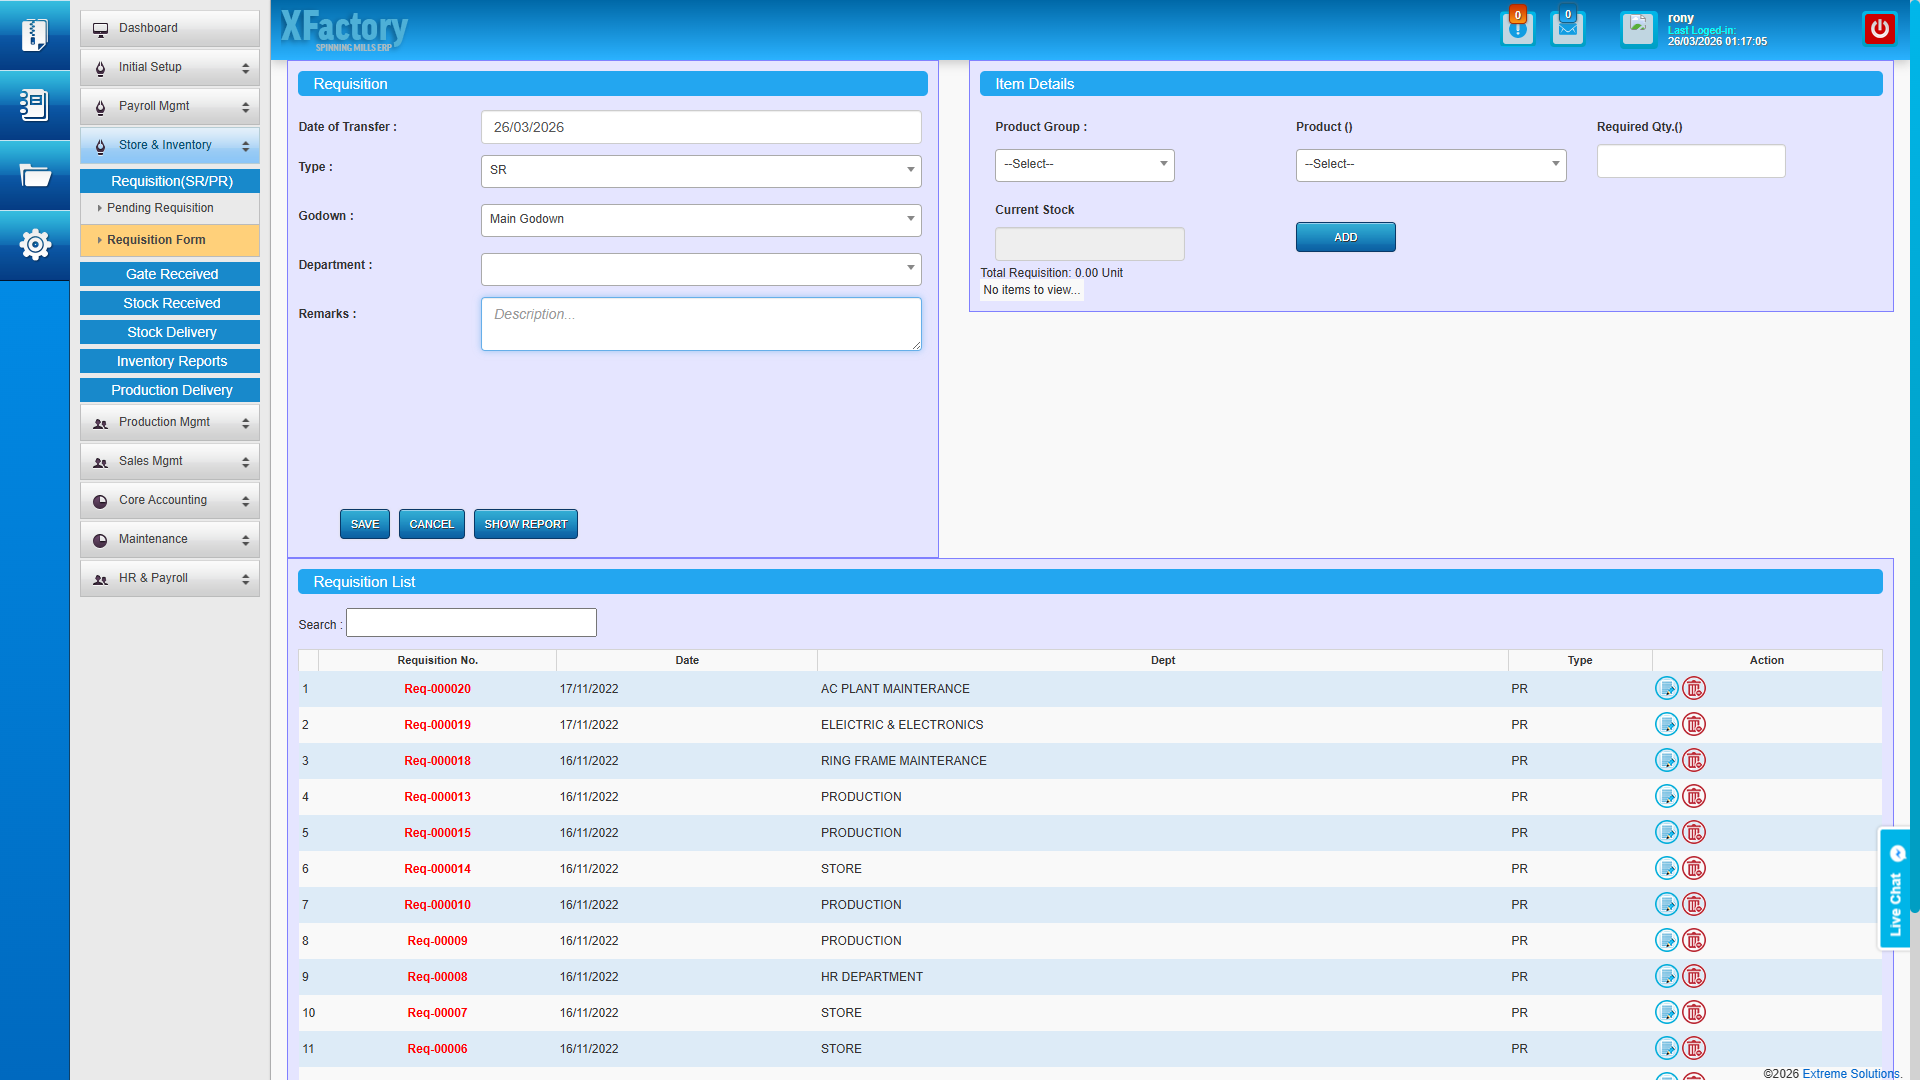
Task: Open the Inventory Reports menu
Action: click(171, 361)
